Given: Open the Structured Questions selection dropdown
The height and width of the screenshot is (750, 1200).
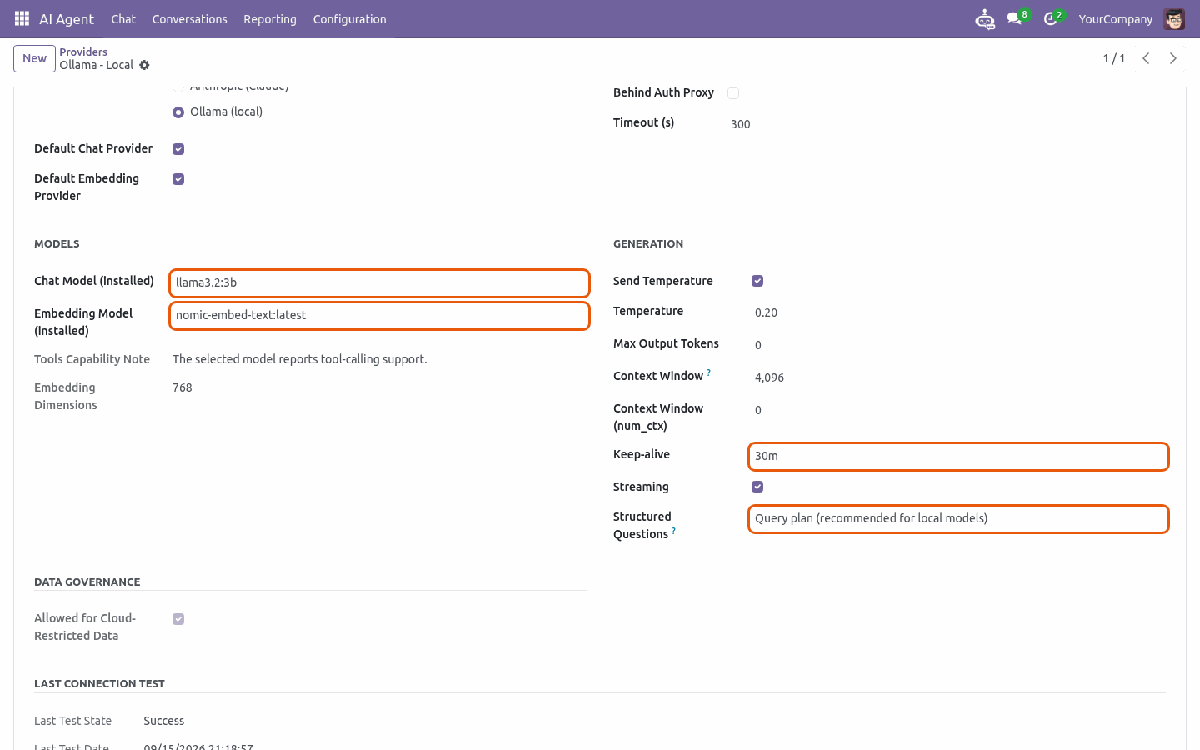Looking at the screenshot, I should click(958, 519).
